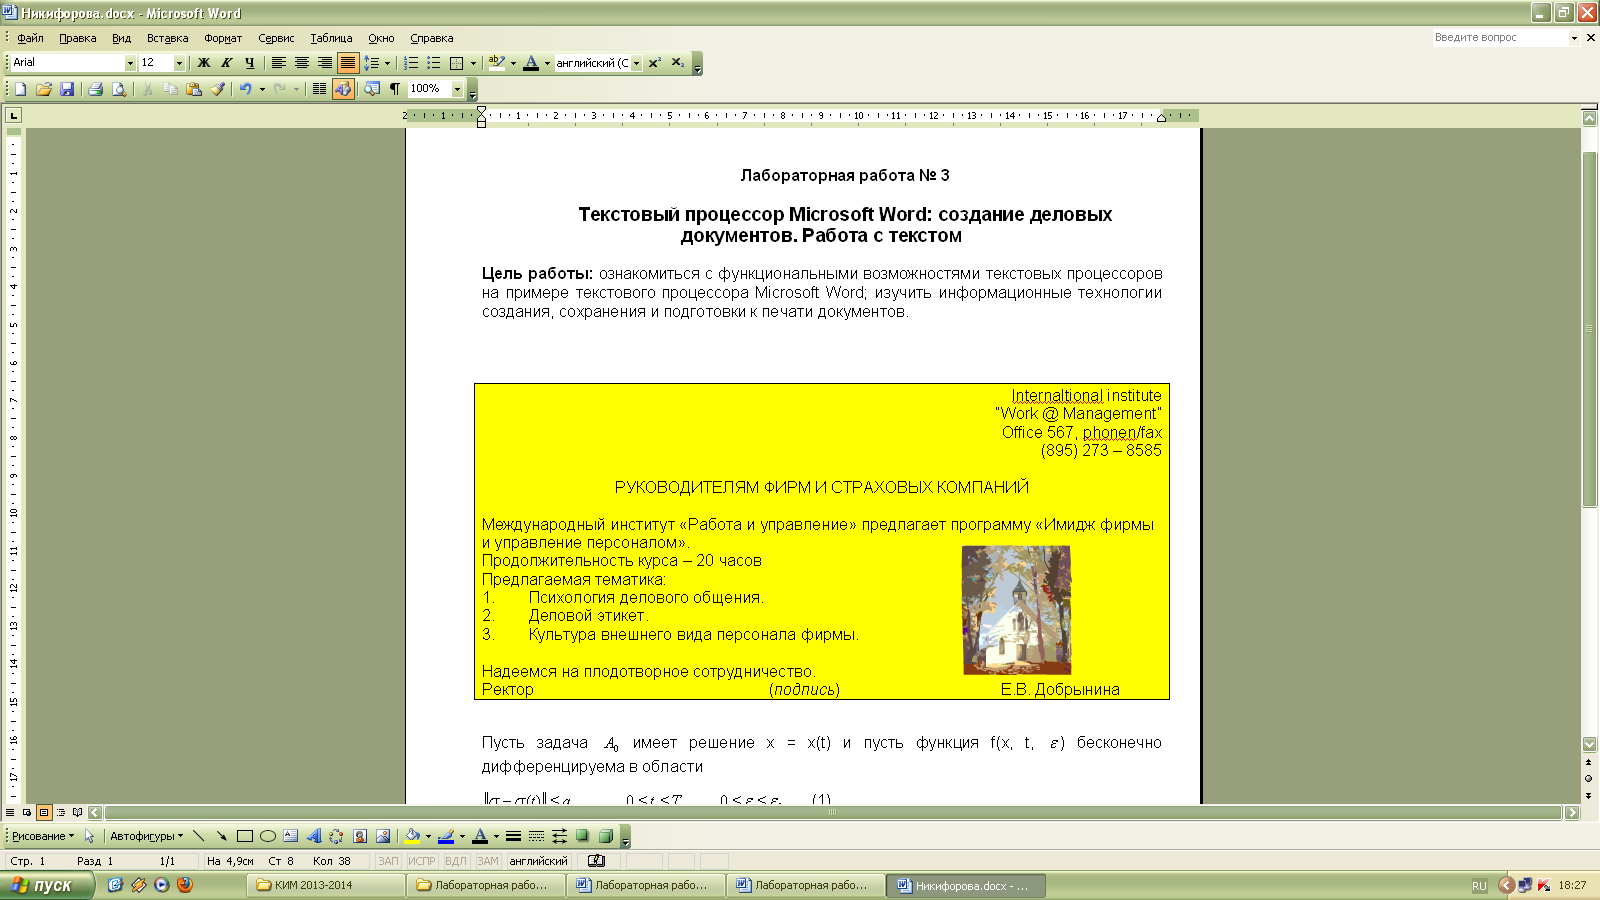Open the language combo box dropdown
The width and height of the screenshot is (1600, 900).
click(636, 63)
